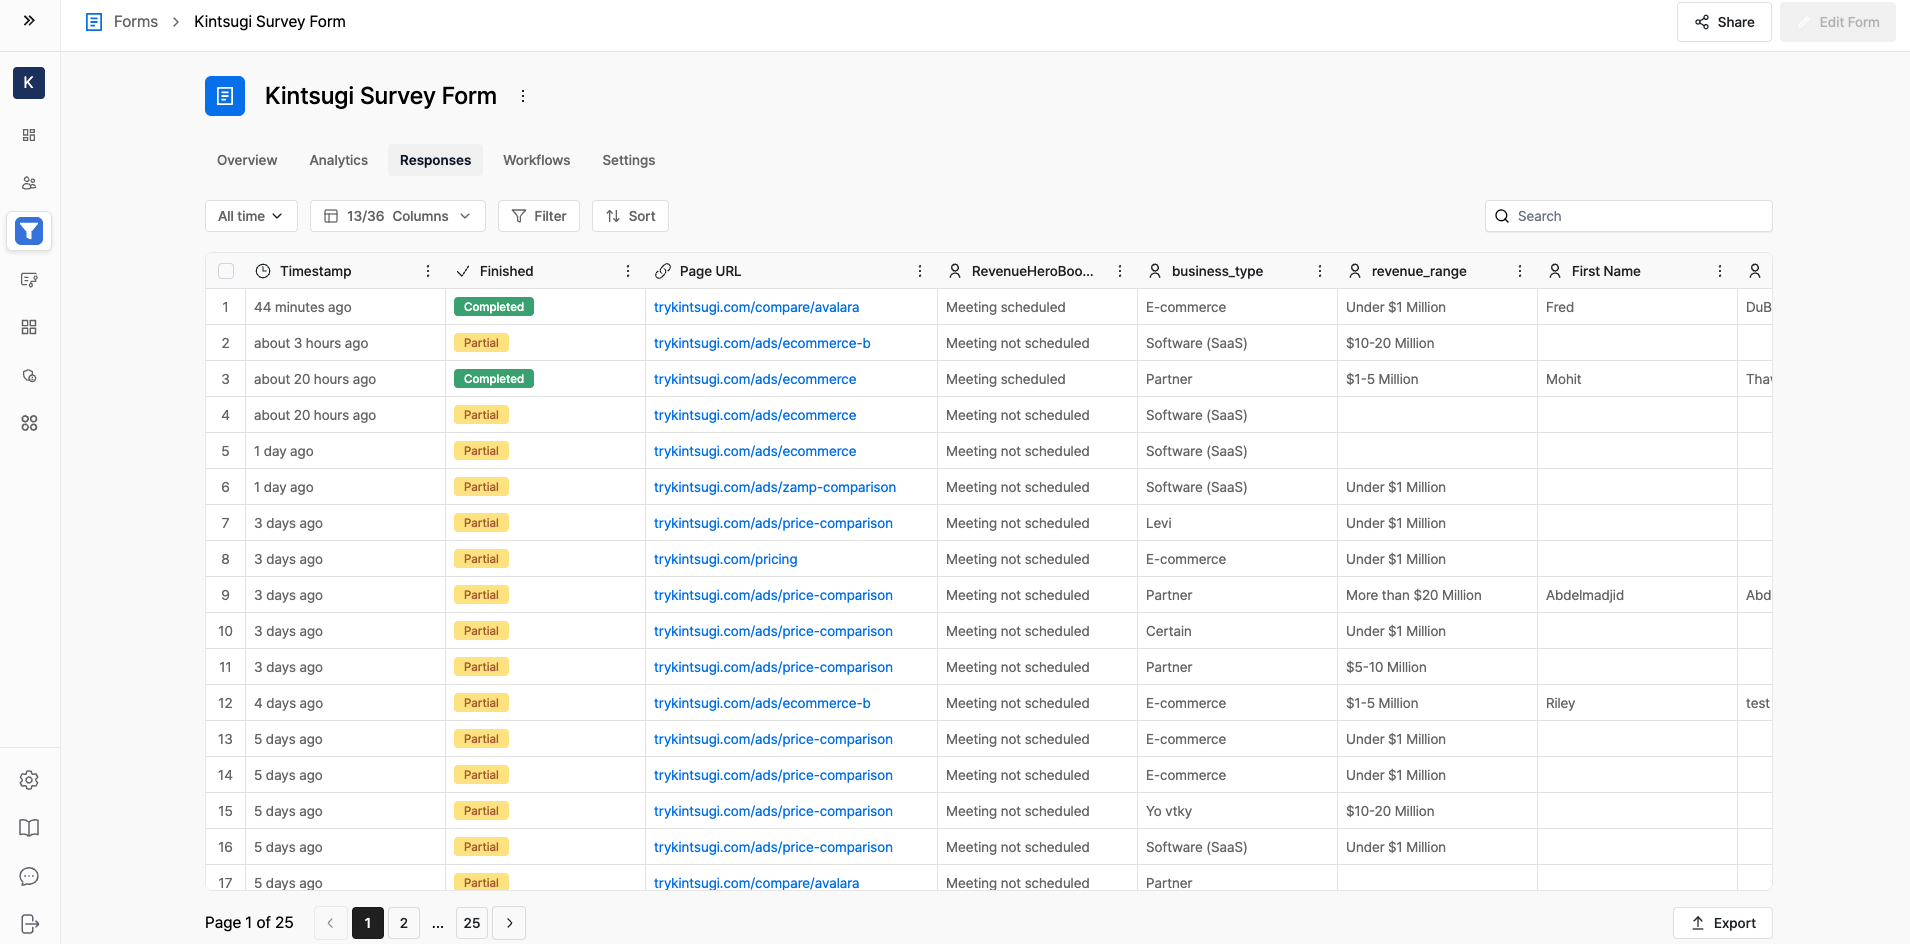
Task: Open settings gear in sidebar
Action: (29, 780)
